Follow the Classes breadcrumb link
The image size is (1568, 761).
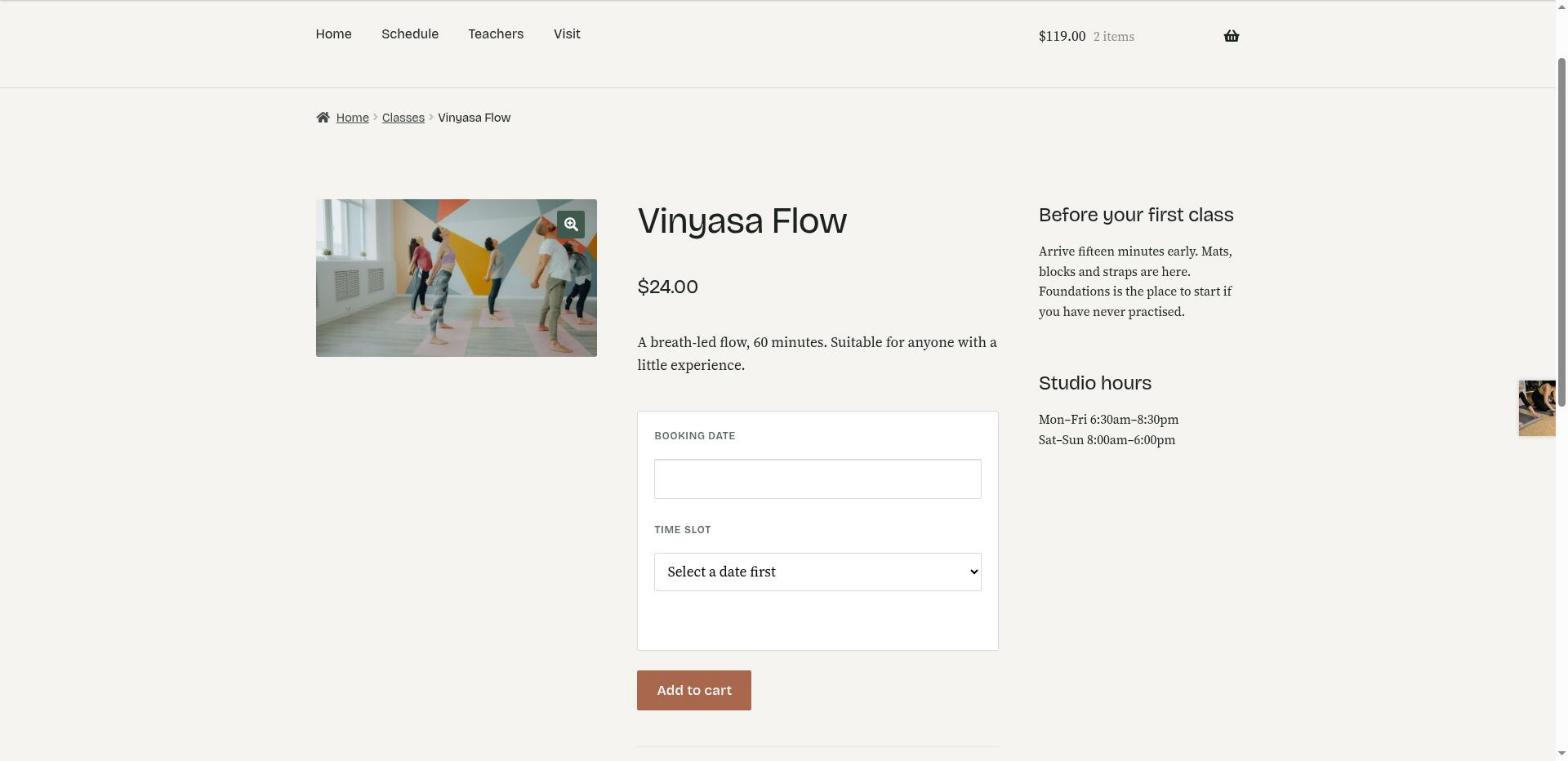(x=403, y=118)
